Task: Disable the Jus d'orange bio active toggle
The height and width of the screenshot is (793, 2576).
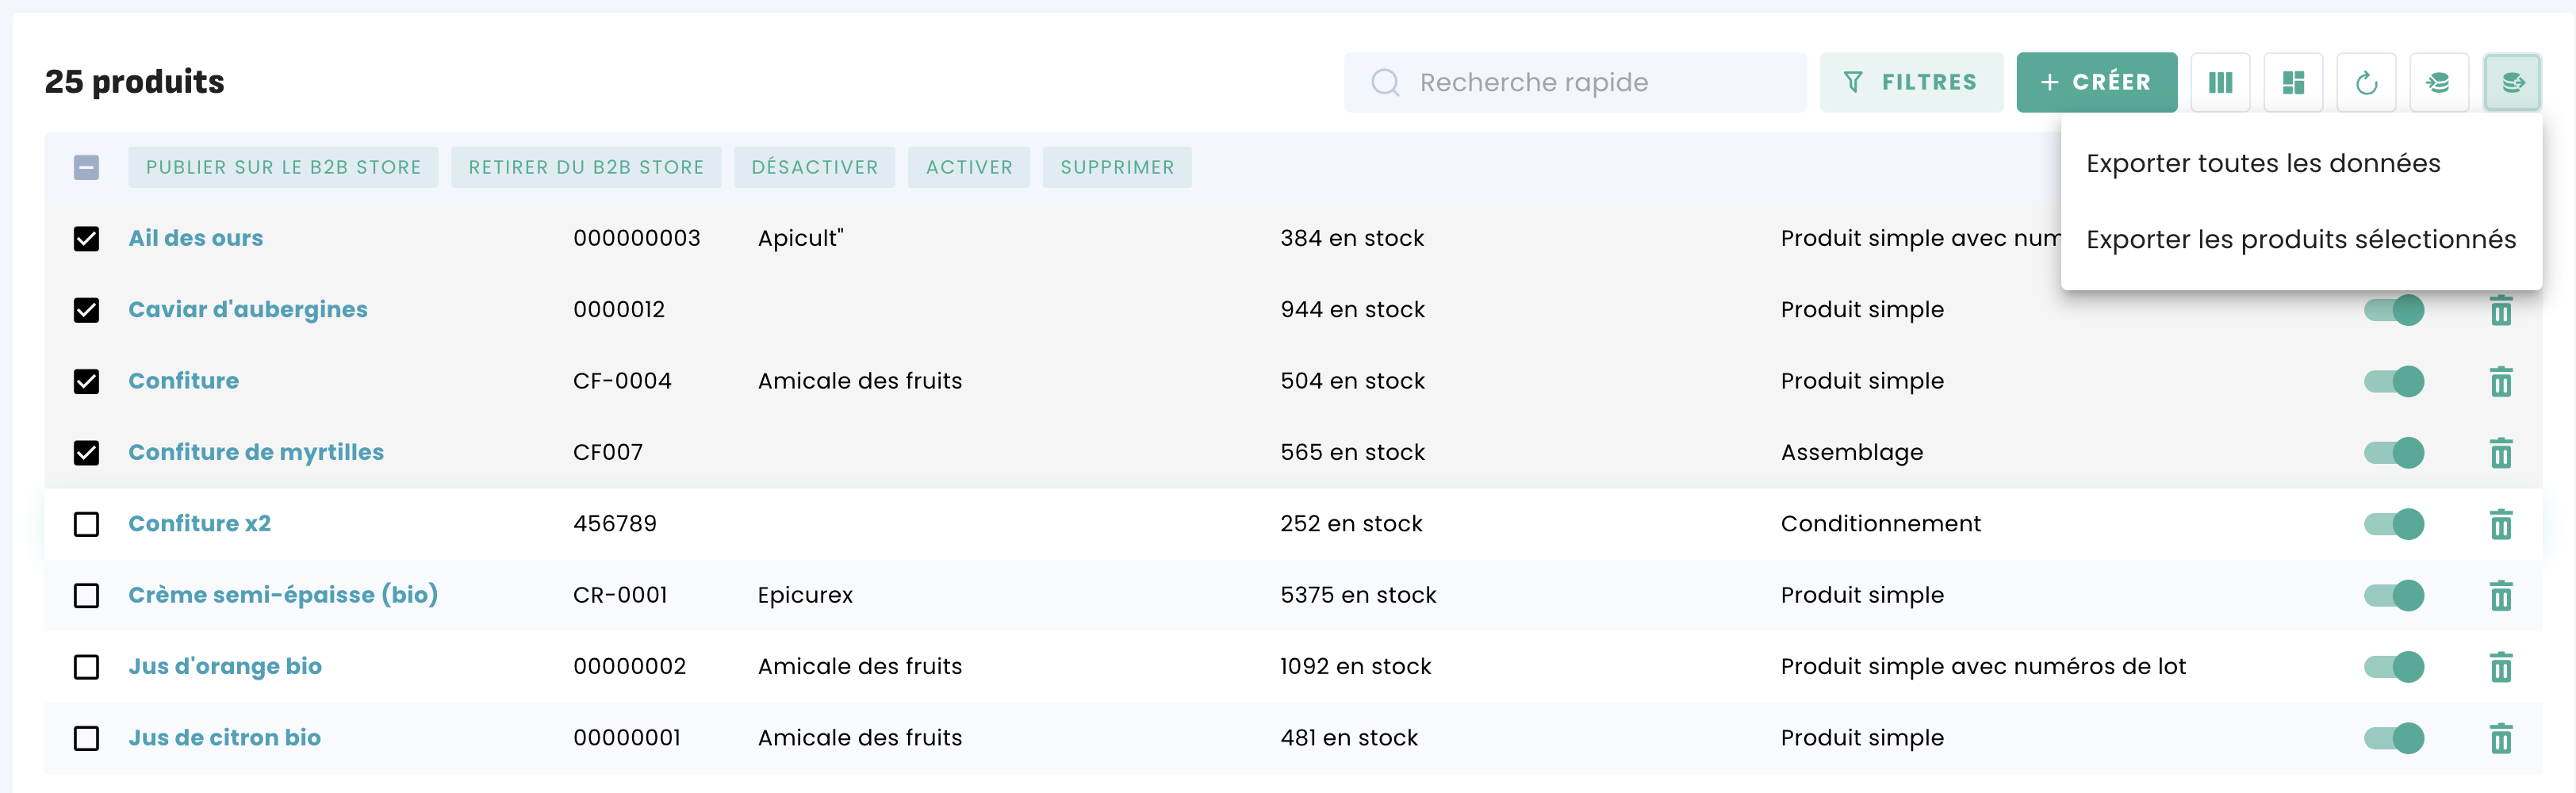Action: coord(2393,667)
